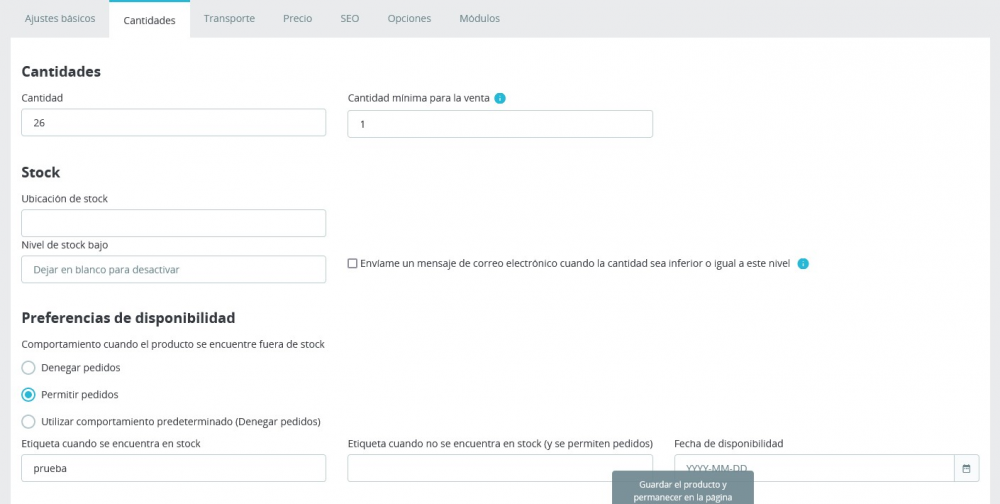Show info icon next to email alert option

pos(803,263)
